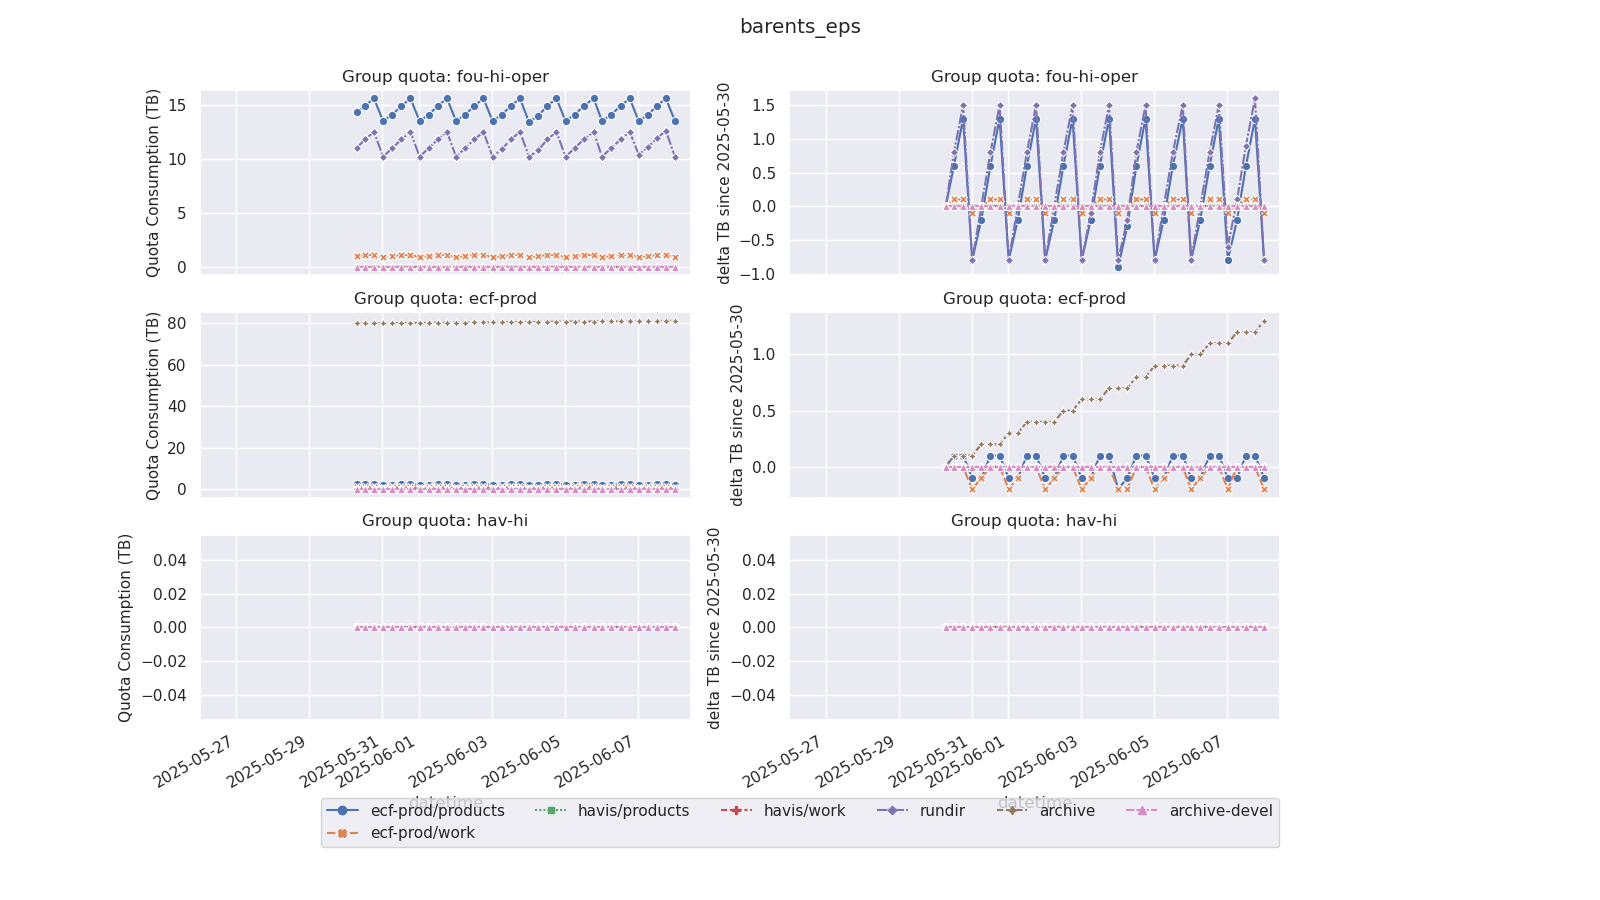Click 'delta TB since 2025-05-30' label of hav-hi chart

click(714, 627)
